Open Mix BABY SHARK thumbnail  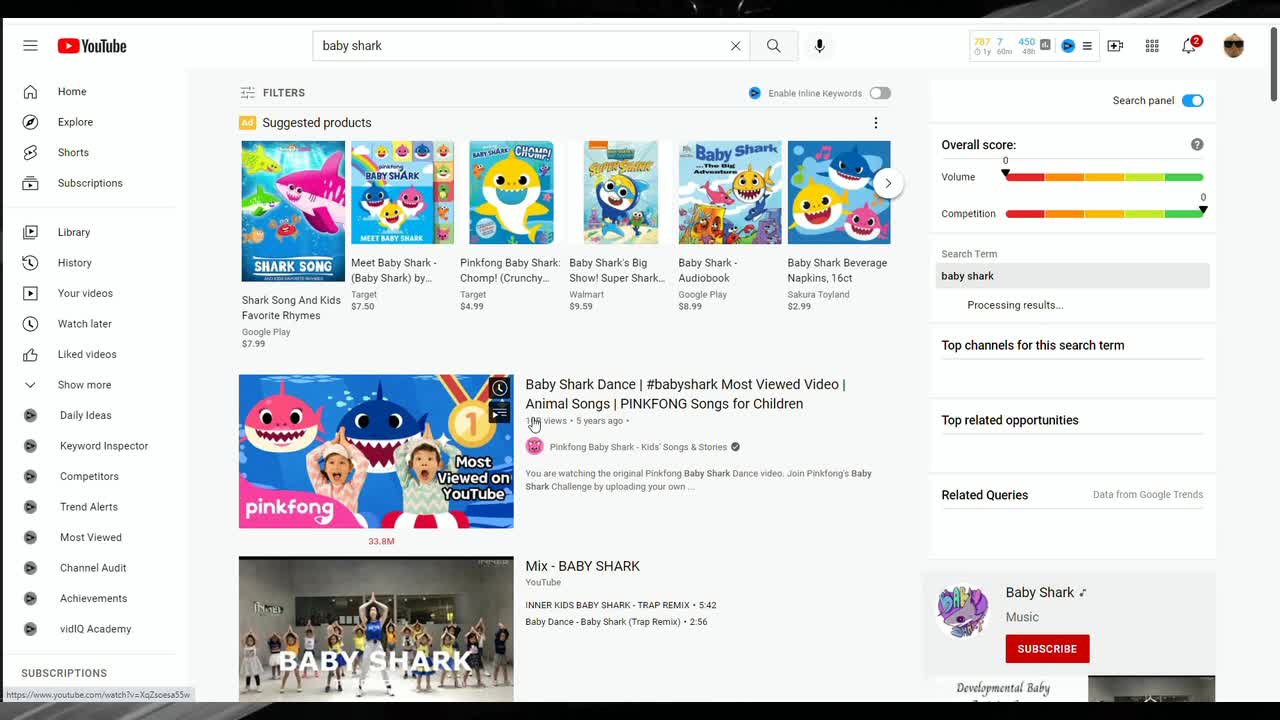tap(376, 629)
